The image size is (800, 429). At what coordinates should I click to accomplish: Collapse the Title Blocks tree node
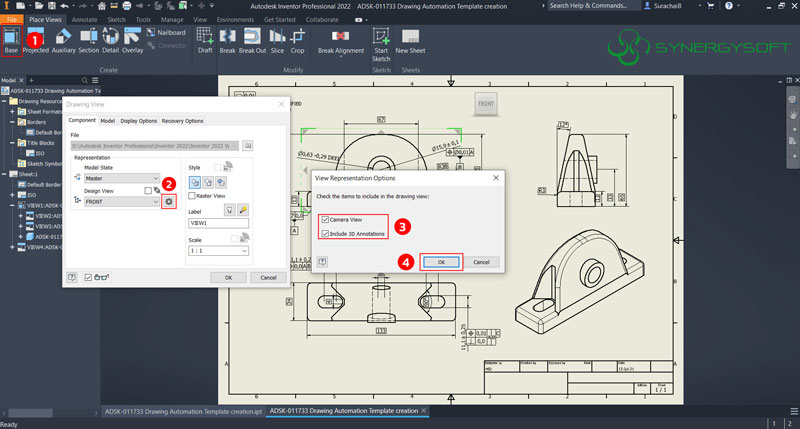(x=12, y=143)
